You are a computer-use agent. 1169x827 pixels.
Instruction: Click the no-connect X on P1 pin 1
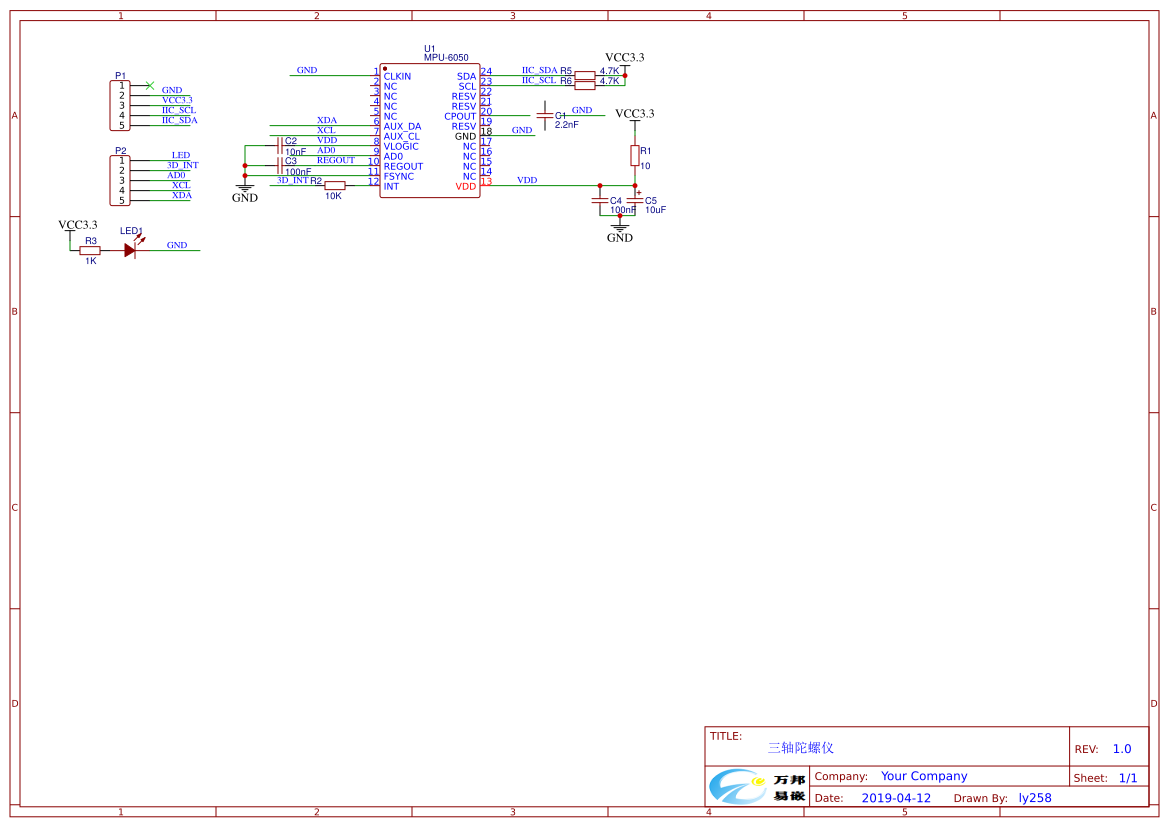coord(150,86)
